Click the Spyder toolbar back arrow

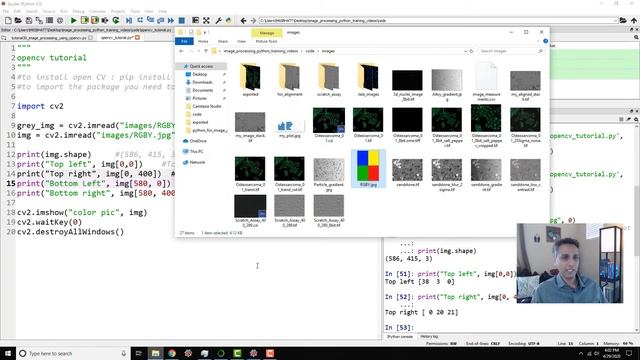coord(243,20)
